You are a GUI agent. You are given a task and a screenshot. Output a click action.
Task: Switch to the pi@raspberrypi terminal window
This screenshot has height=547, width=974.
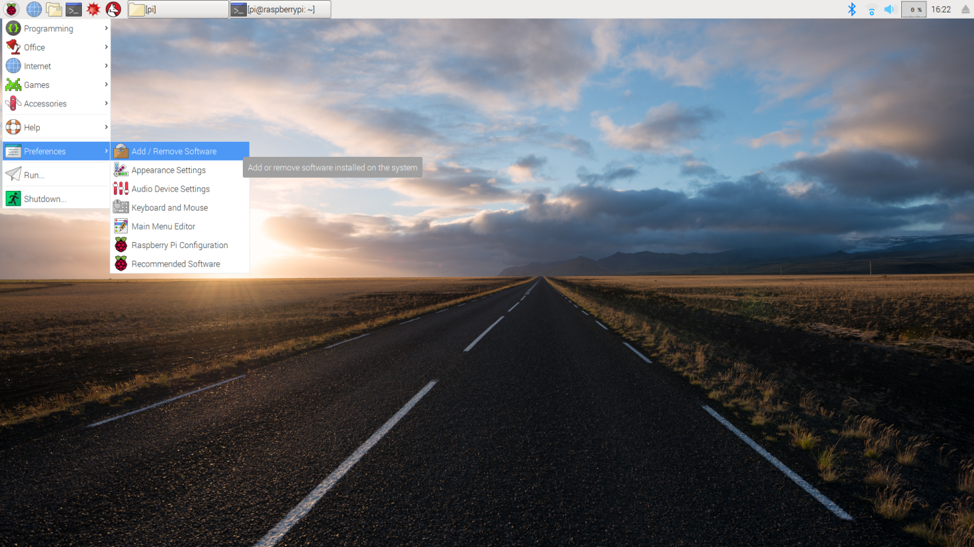coord(280,9)
